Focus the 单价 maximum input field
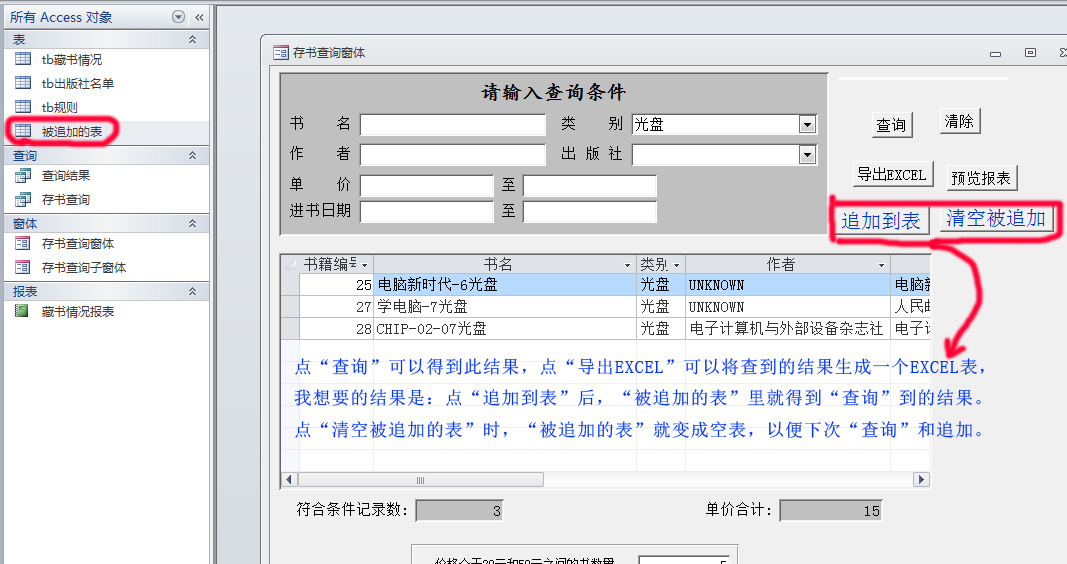The height and width of the screenshot is (564, 1067). pyautogui.click(x=590, y=186)
